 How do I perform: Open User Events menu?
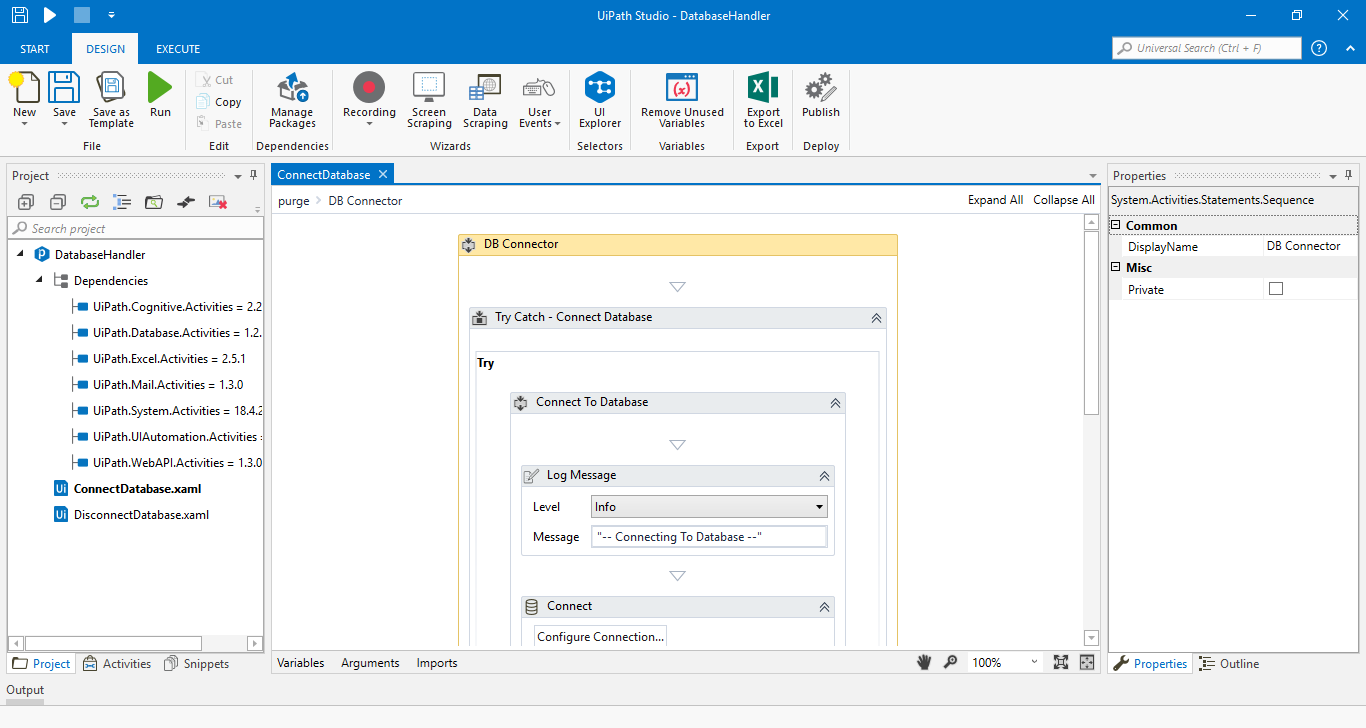pyautogui.click(x=540, y=100)
